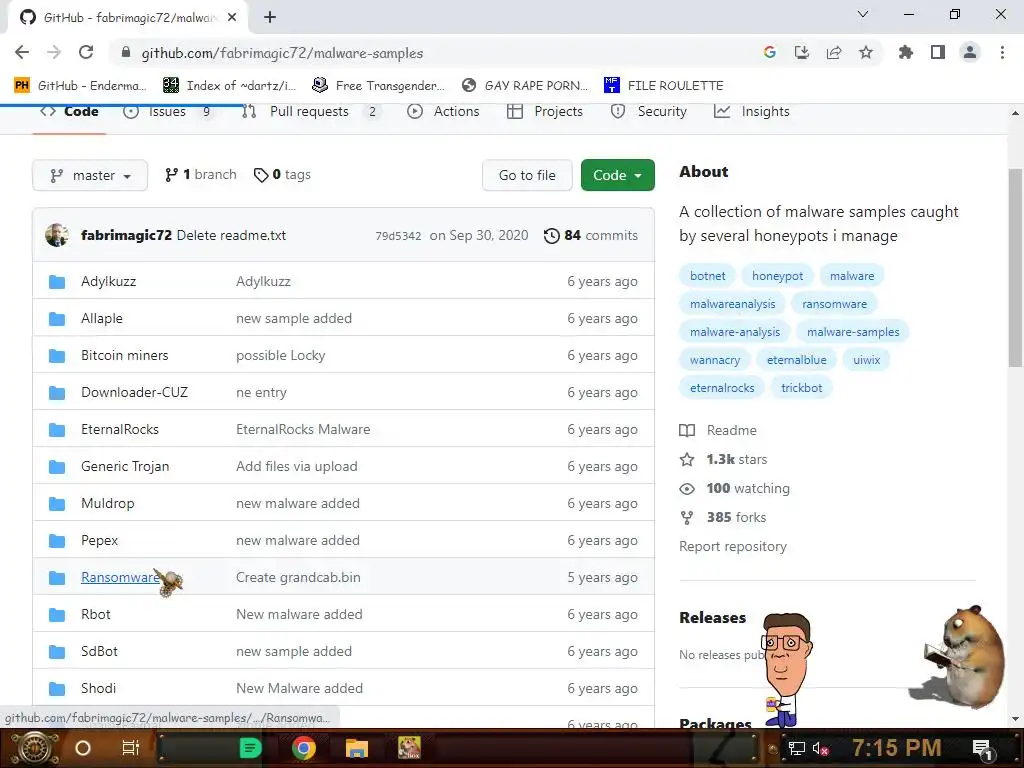Open the Muldrop folder

108,504
